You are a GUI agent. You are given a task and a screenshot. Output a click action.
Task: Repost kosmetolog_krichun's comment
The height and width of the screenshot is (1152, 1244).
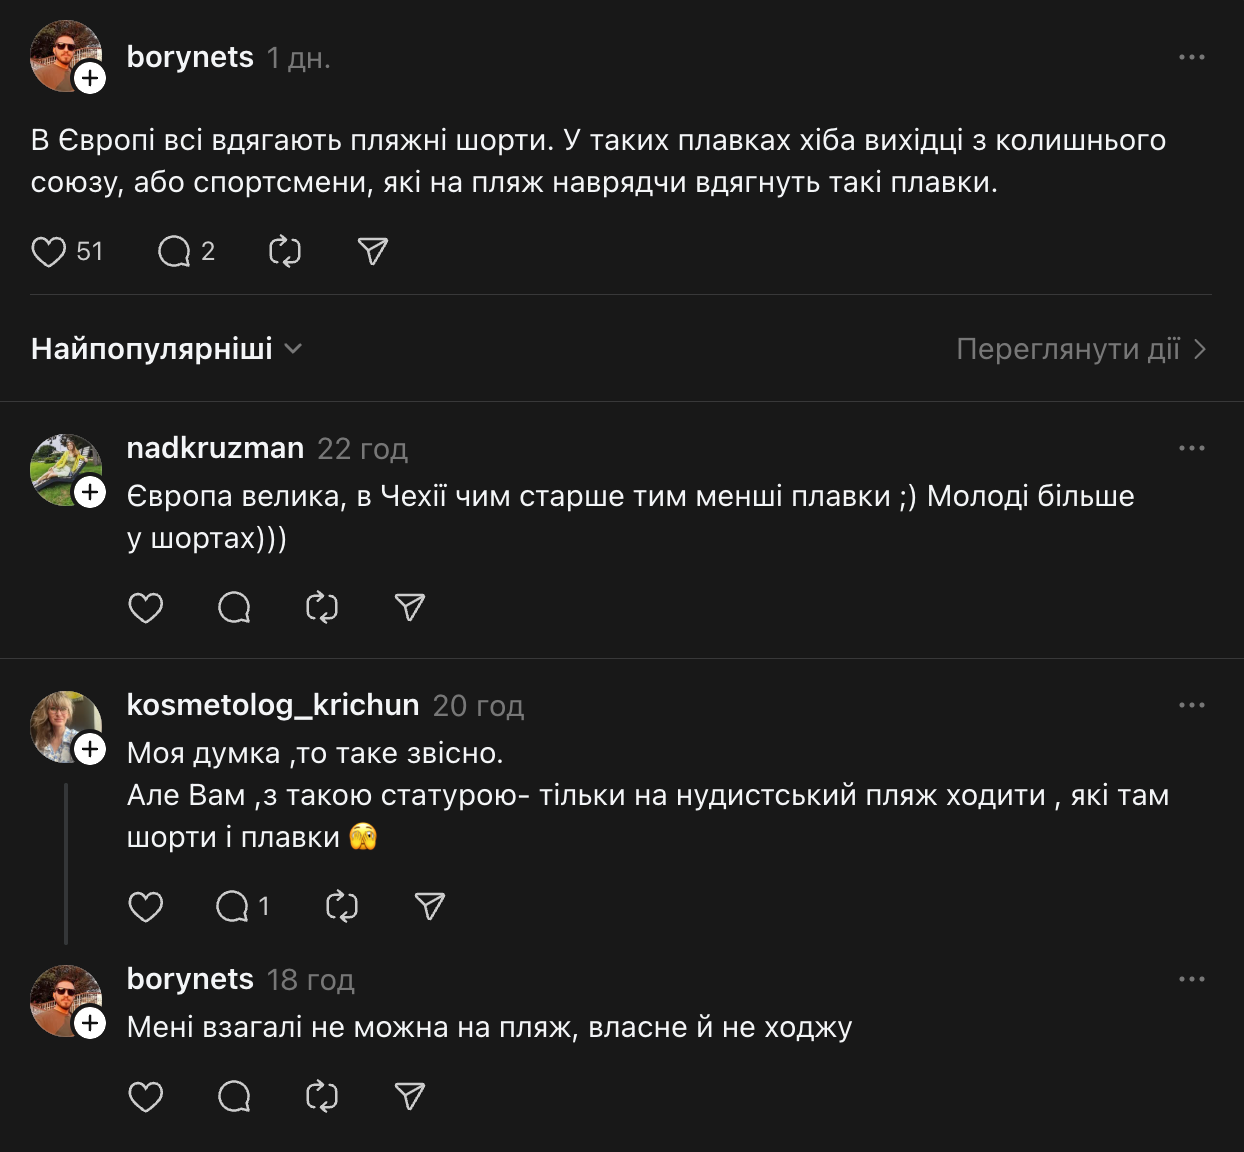[342, 906]
